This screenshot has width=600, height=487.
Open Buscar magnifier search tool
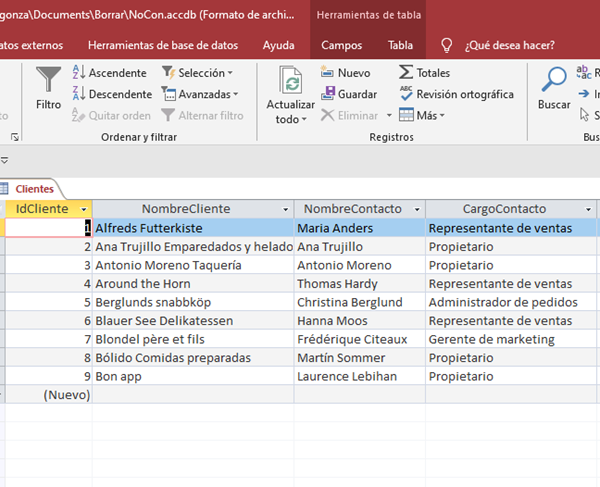[554, 81]
